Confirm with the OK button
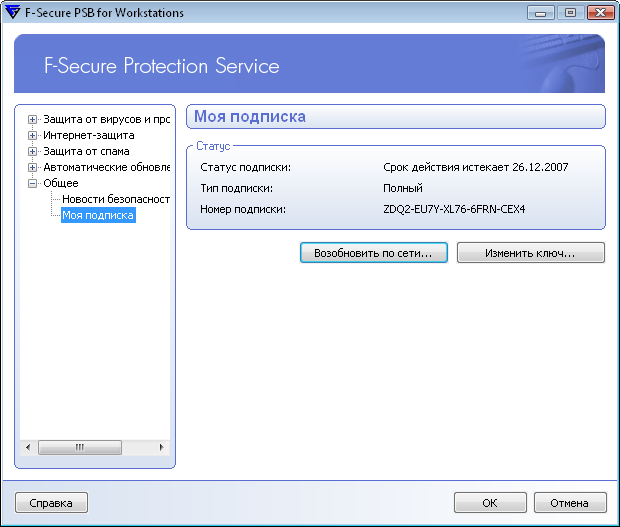Screen dimensions: 620x527 490,503
